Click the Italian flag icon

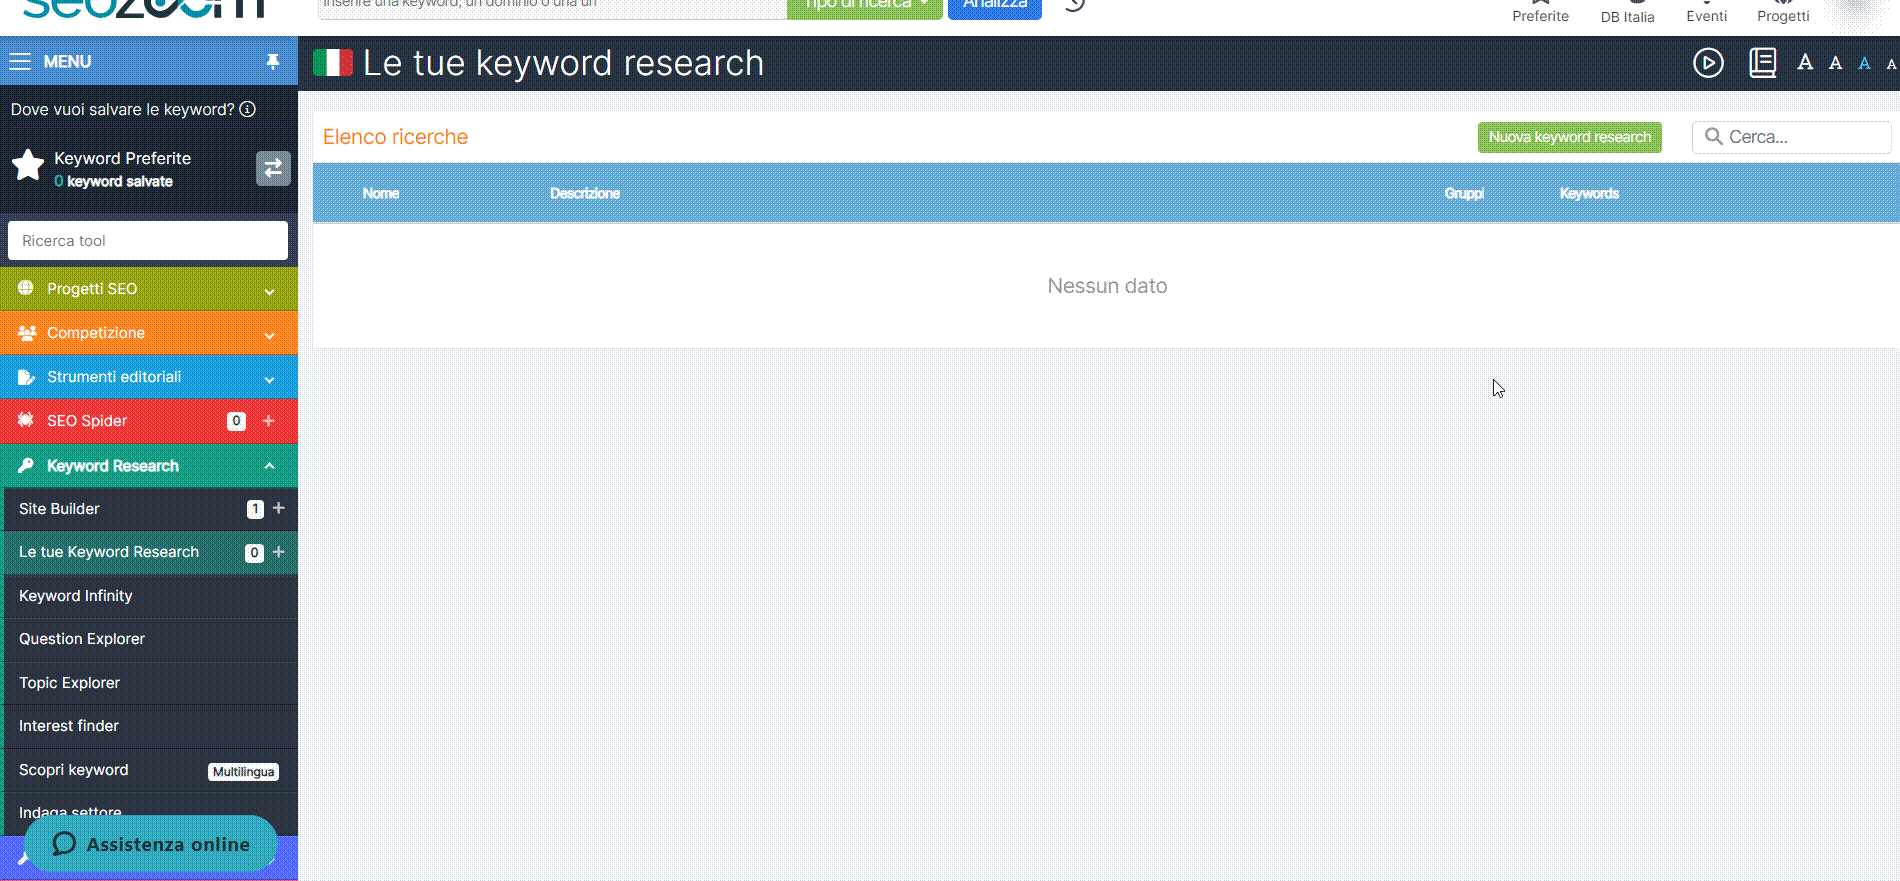333,63
